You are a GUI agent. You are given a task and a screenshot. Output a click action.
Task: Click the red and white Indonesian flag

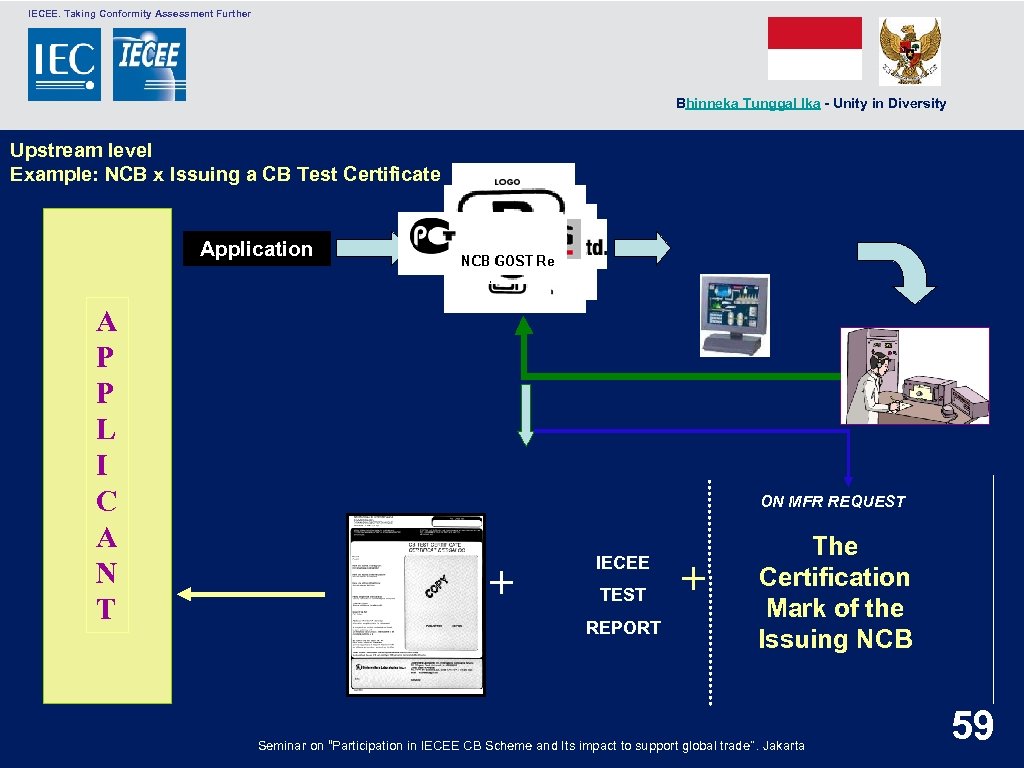coord(814,48)
